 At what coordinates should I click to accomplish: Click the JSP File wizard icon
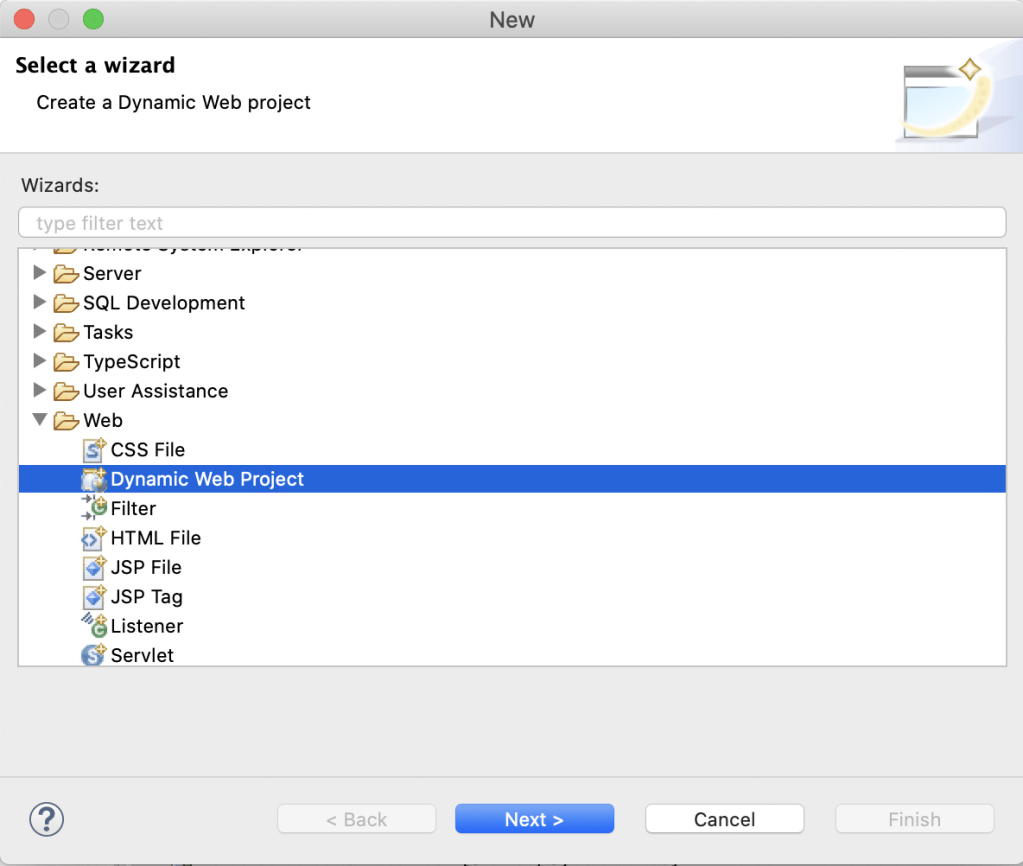[x=94, y=567]
